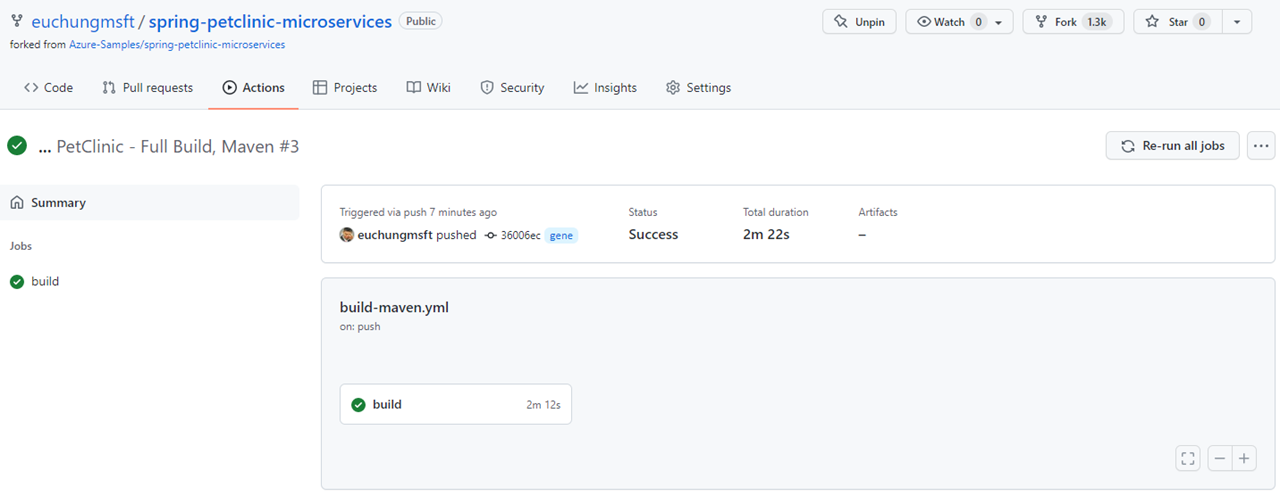Switch to the Code tab
This screenshot has width=1280, height=496.
(x=49, y=88)
